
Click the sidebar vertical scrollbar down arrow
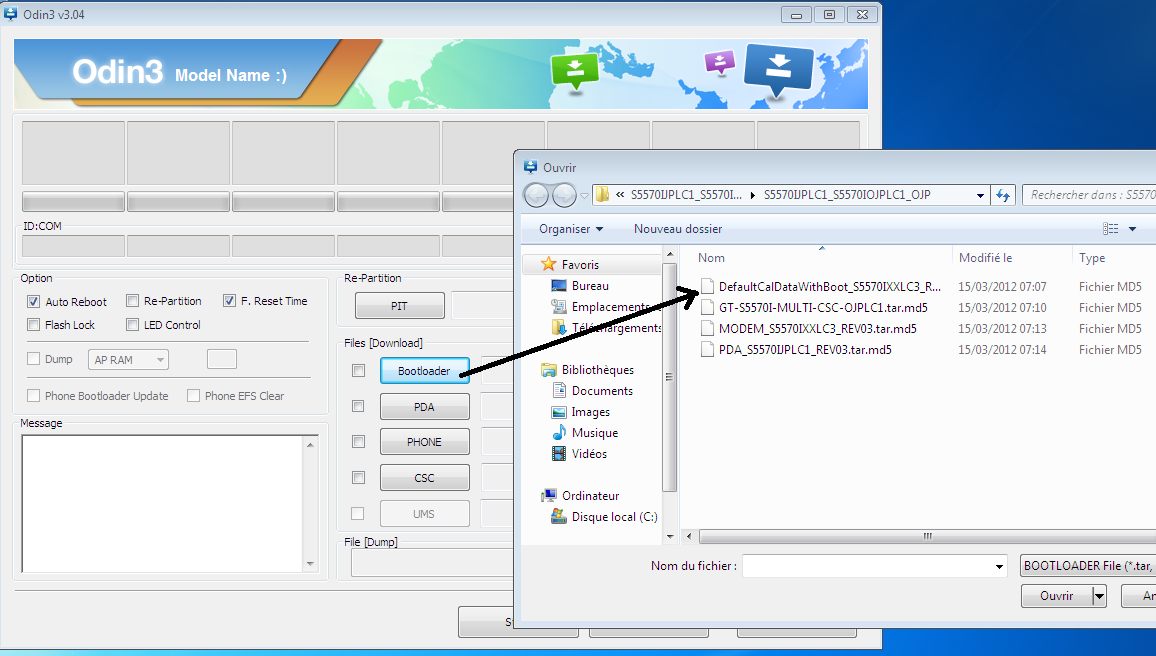(x=670, y=537)
